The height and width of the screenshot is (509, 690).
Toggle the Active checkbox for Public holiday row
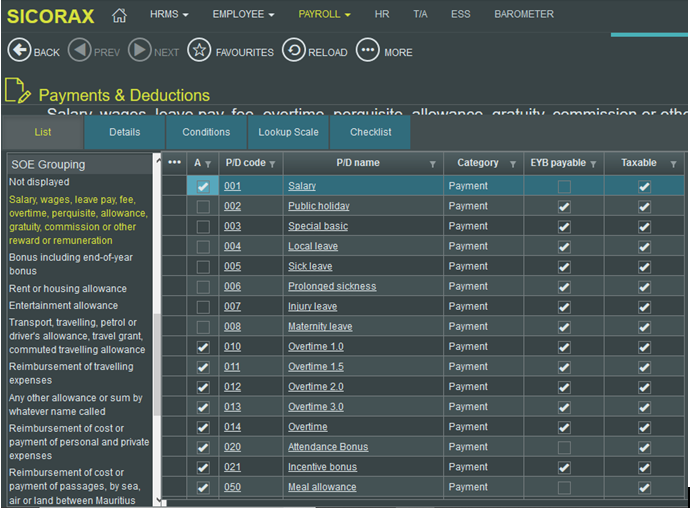[x=203, y=206]
